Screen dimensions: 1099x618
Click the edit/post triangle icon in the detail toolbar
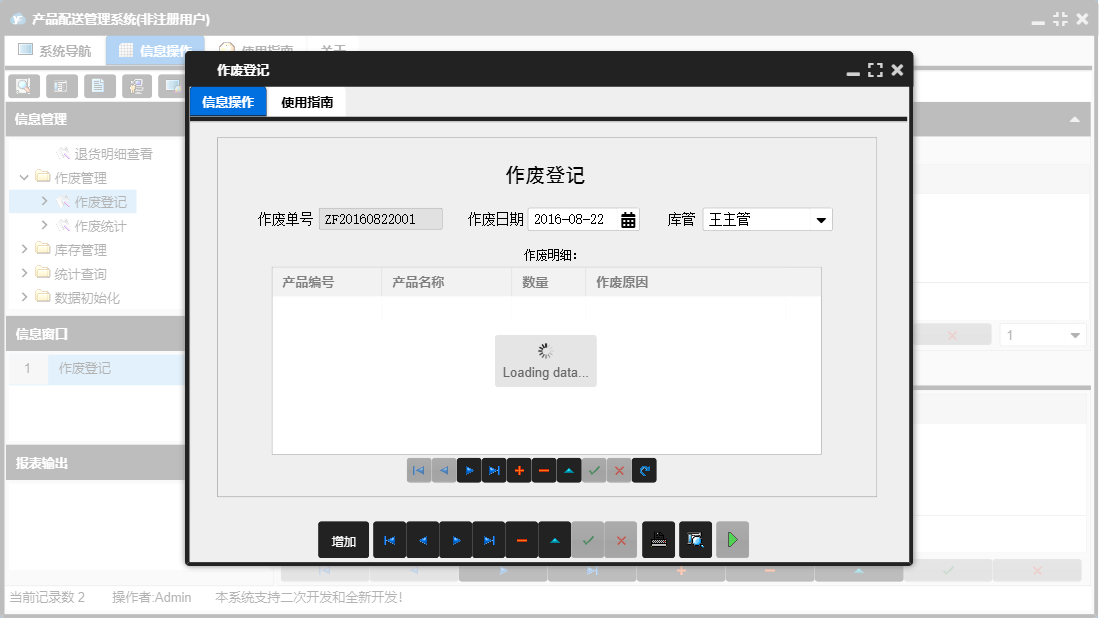tap(569, 470)
